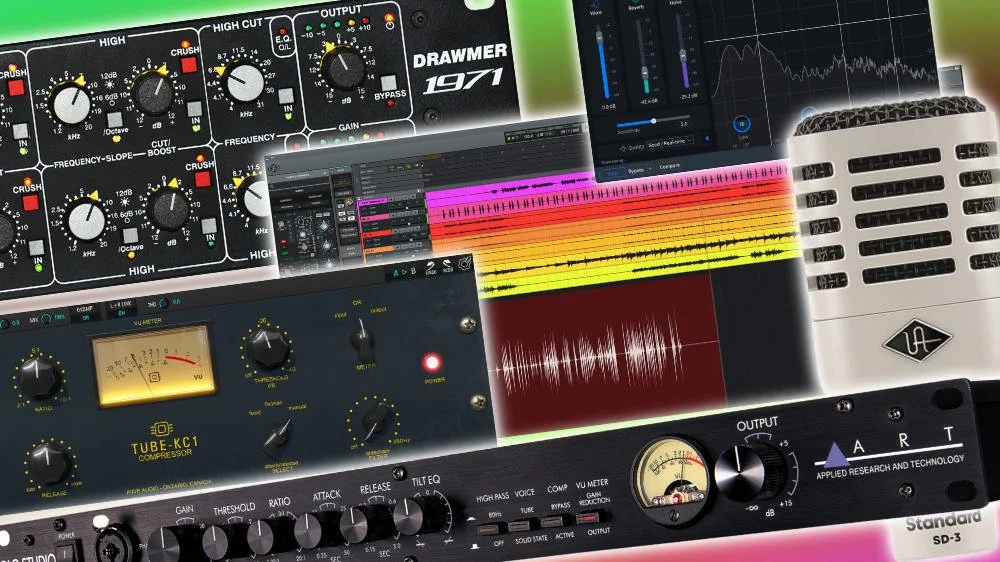This screenshot has height=562, width=1000.
Task: Click the ART rack POWER rocker switch
Action: coord(68,552)
